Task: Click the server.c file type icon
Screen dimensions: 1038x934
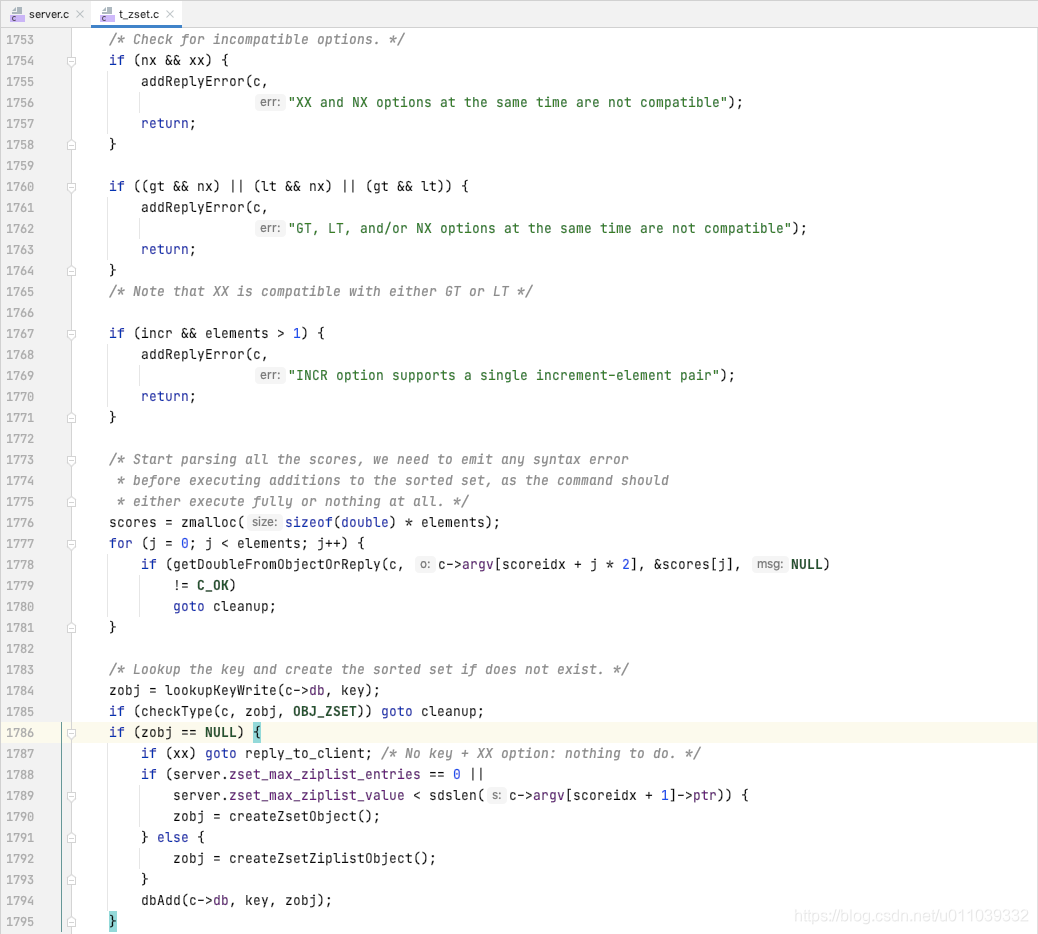Action: tap(17, 14)
